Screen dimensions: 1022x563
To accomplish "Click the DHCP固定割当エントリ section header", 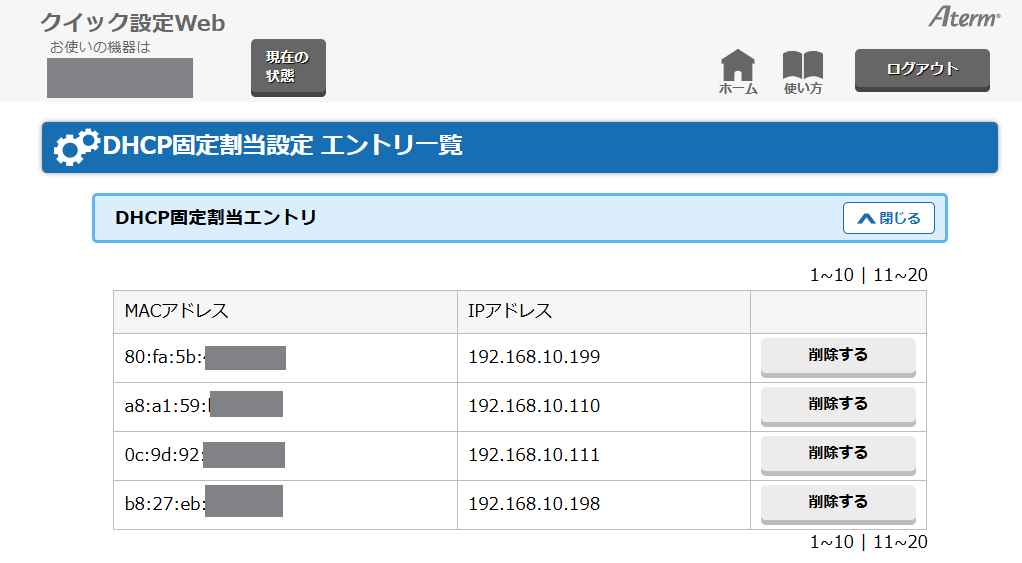I will point(216,217).
